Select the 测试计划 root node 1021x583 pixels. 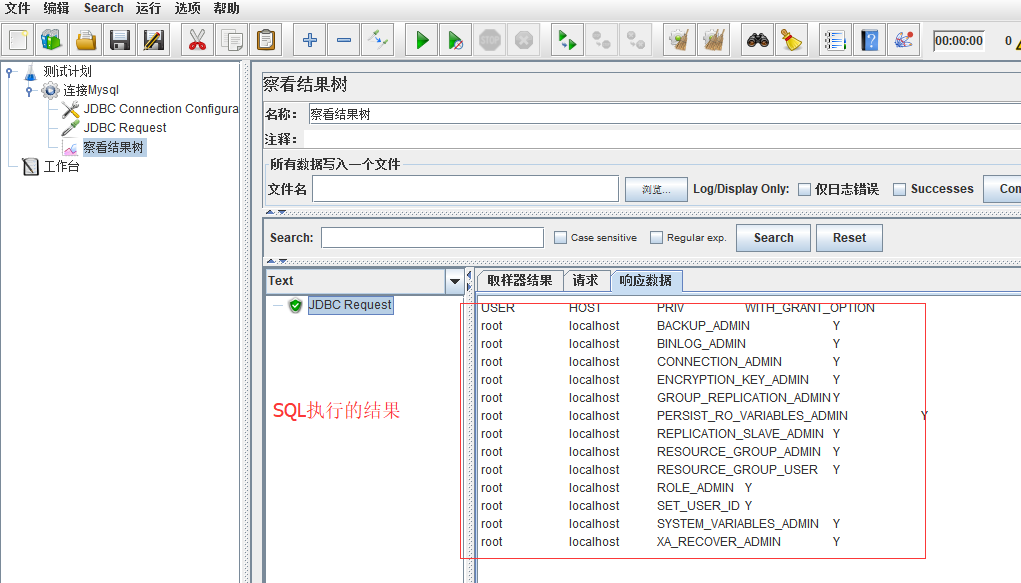point(67,72)
